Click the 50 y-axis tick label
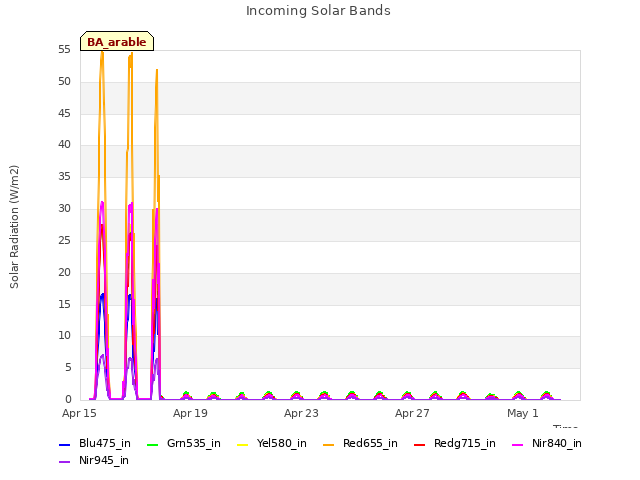Image resolution: width=640 pixels, height=480 pixels. (x=64, y=81)
